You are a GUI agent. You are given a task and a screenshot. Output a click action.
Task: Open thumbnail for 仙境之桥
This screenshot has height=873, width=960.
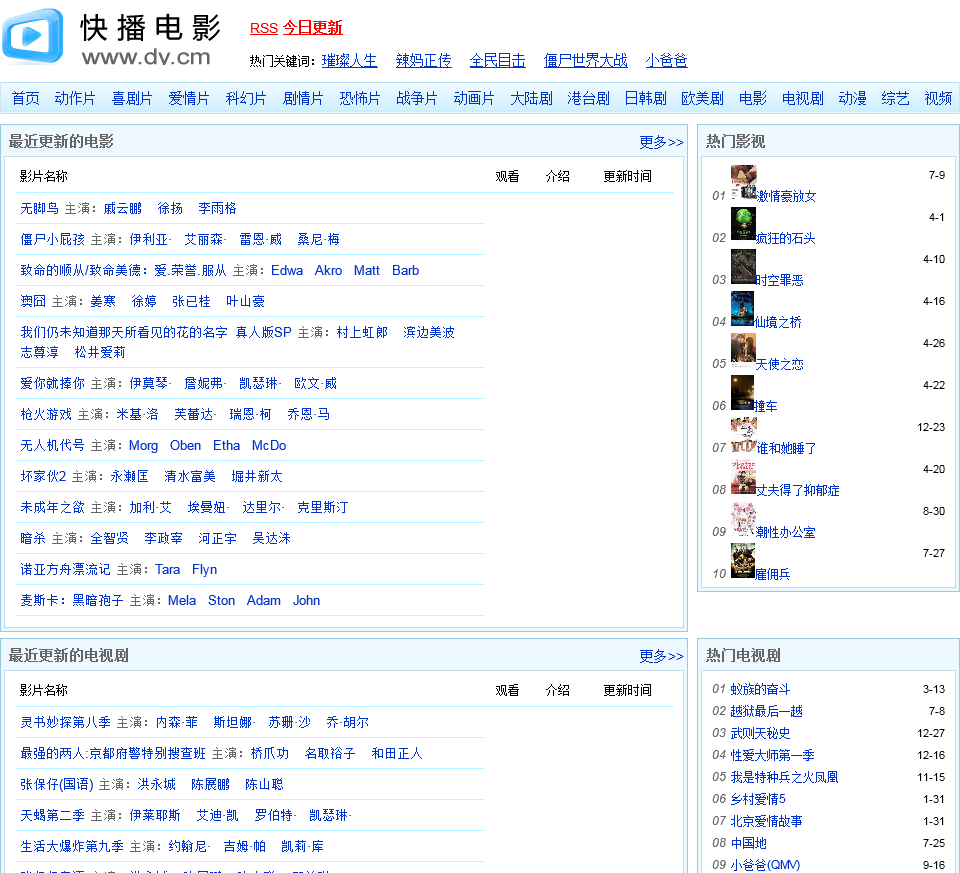[742, 308]
